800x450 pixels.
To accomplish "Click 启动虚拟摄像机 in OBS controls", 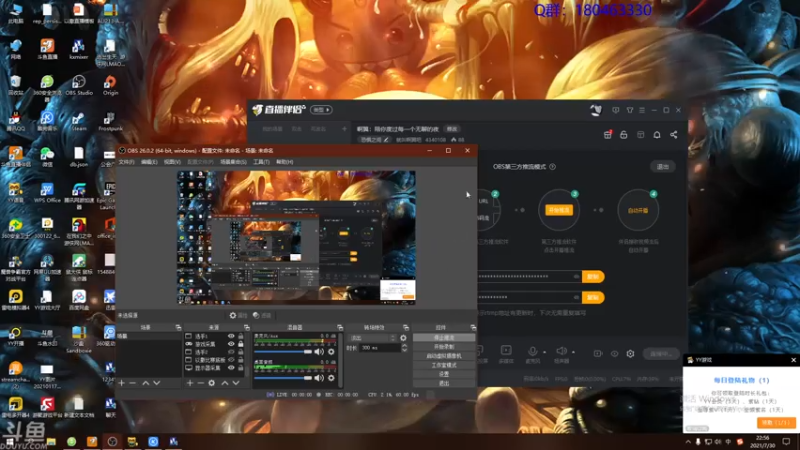I will pos(444,356).
